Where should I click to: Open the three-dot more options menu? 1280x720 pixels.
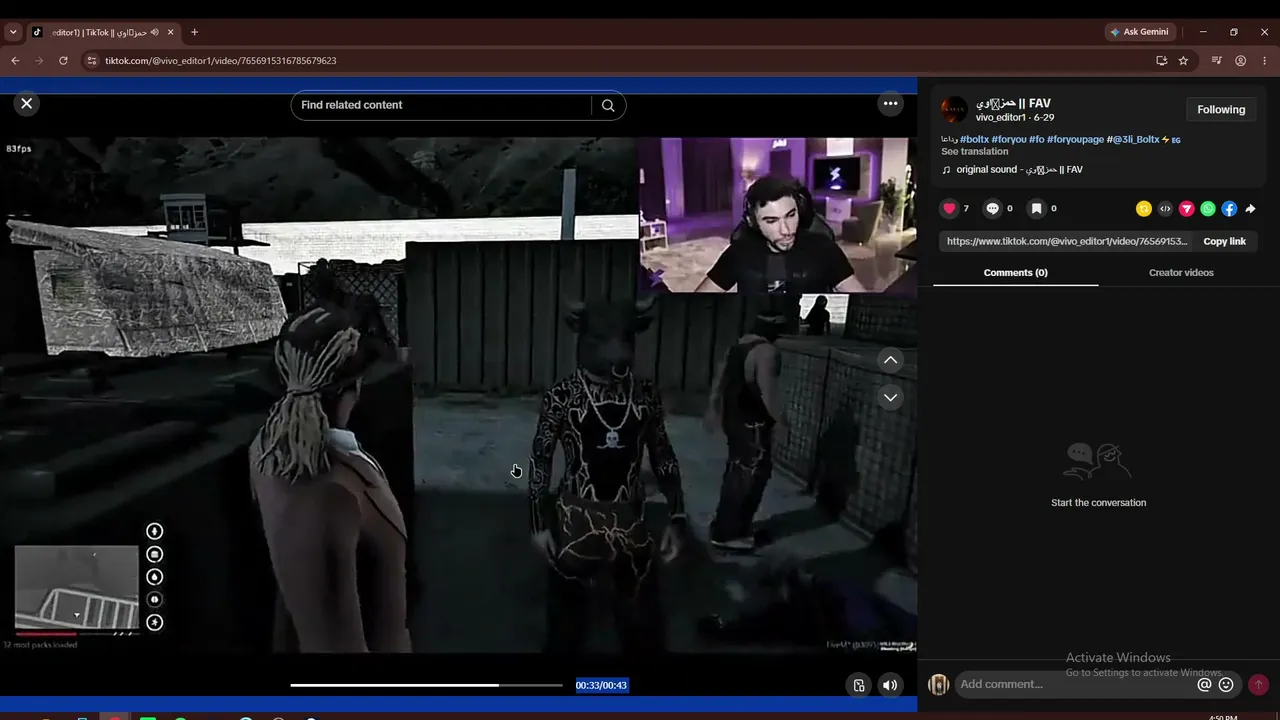[890, 103]
